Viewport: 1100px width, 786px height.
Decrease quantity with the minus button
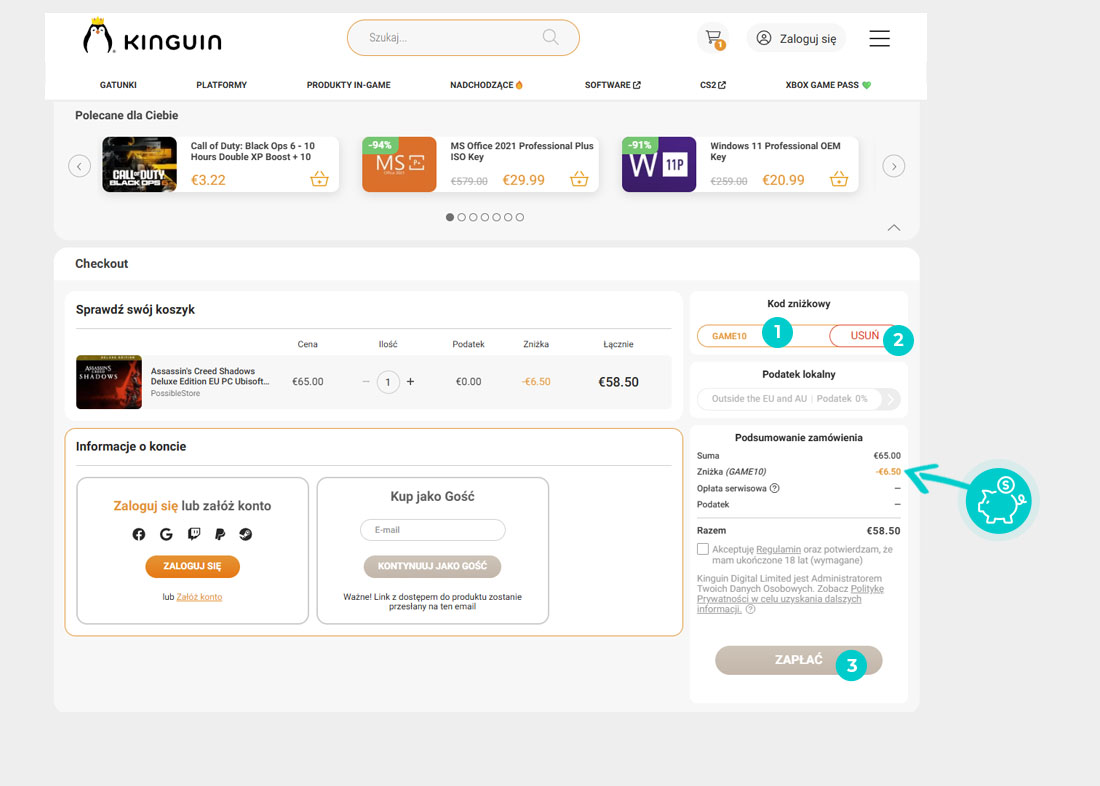(x=365, y=382)
